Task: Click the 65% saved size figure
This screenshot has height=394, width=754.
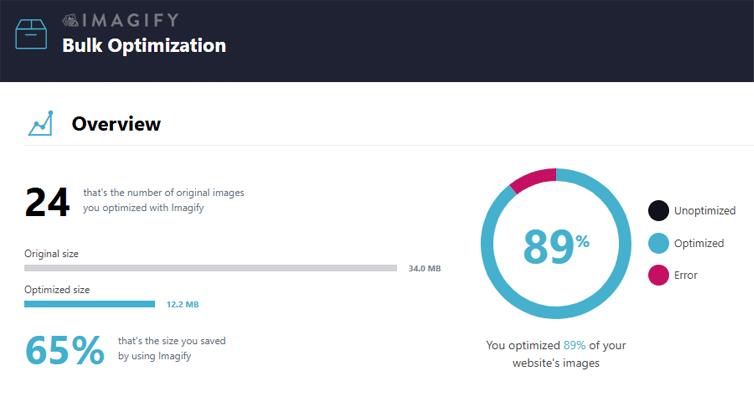Action: (64, 350)
